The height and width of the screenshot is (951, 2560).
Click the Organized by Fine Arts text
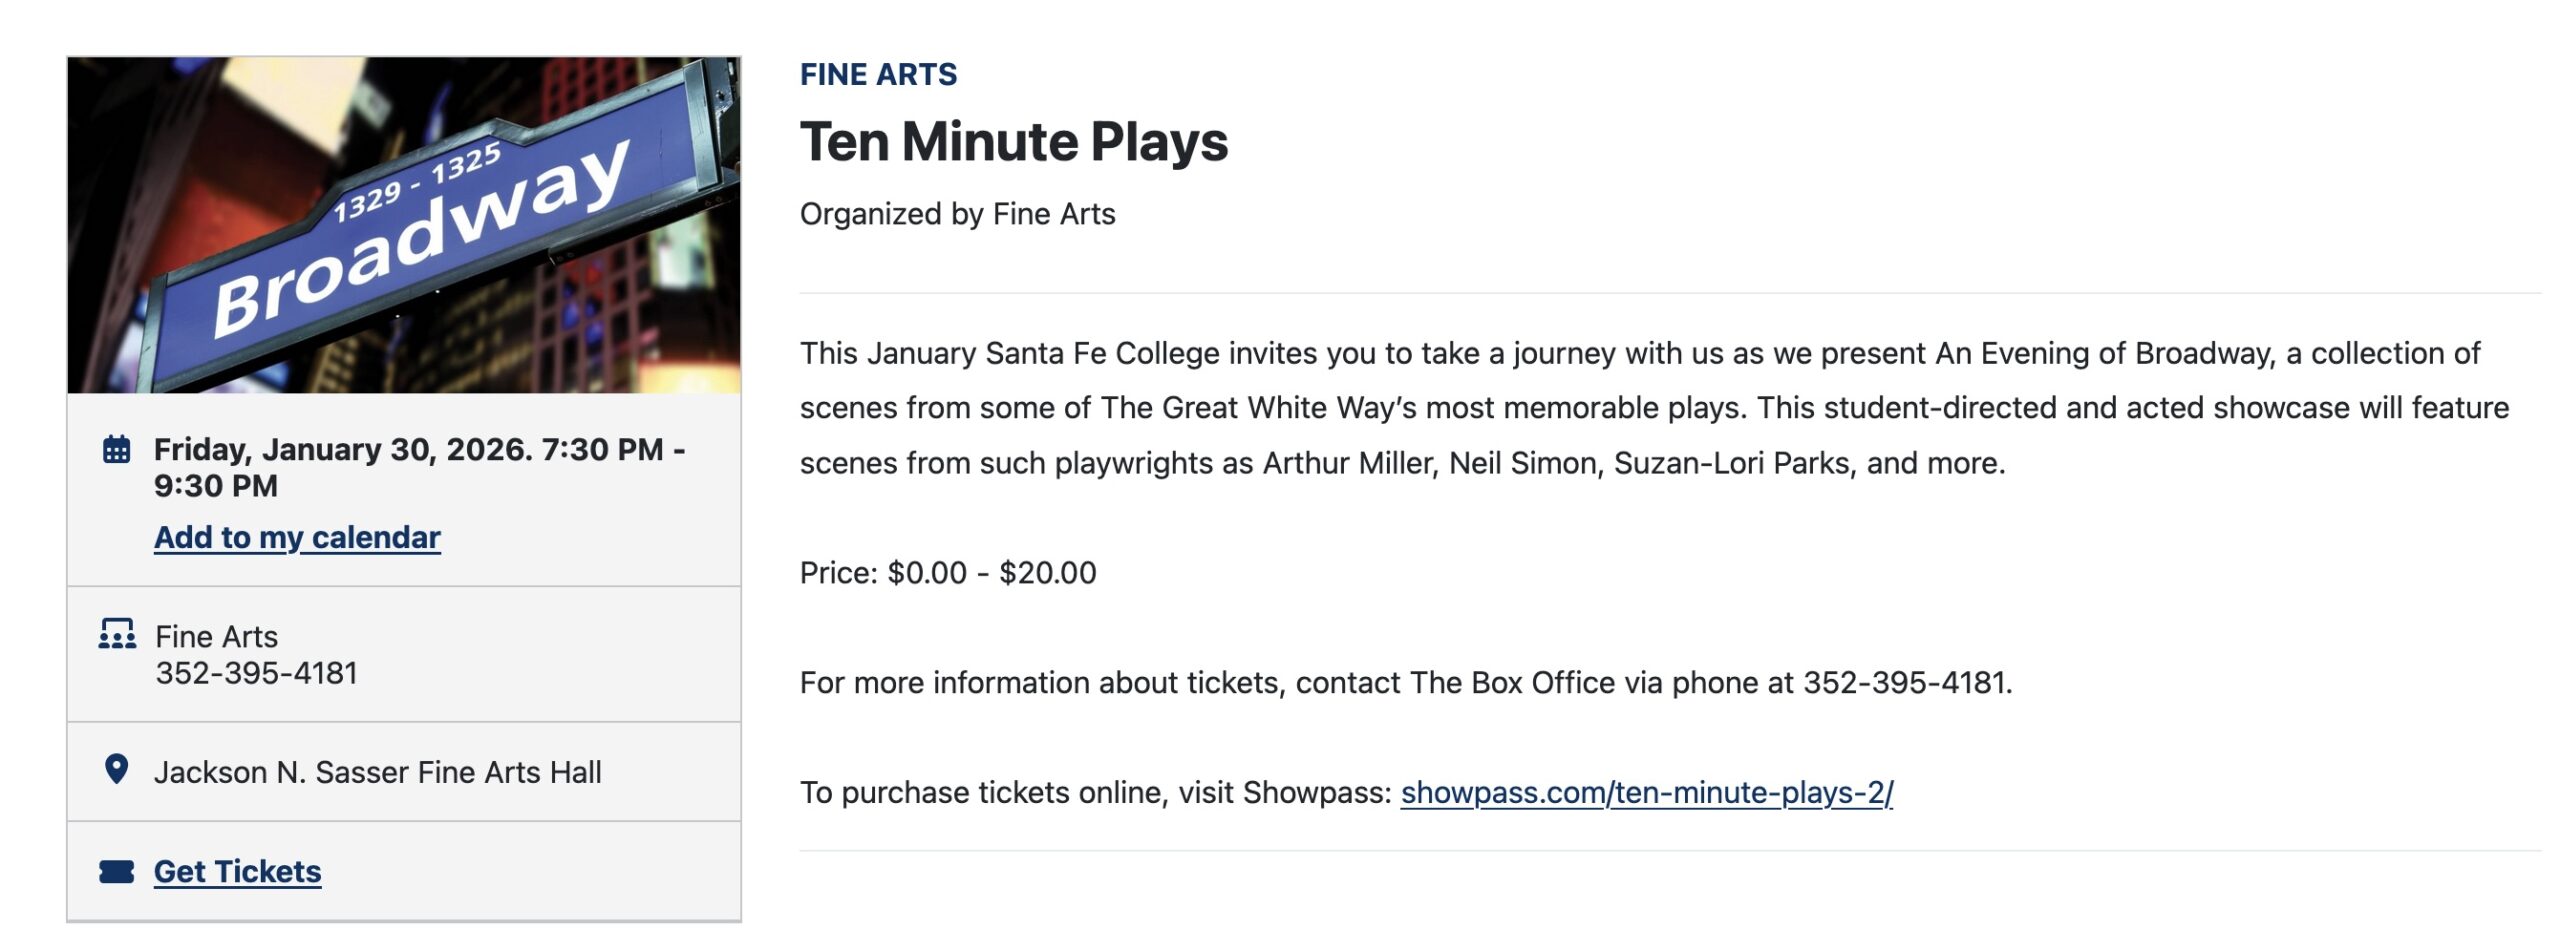click(x=957, y=214)
